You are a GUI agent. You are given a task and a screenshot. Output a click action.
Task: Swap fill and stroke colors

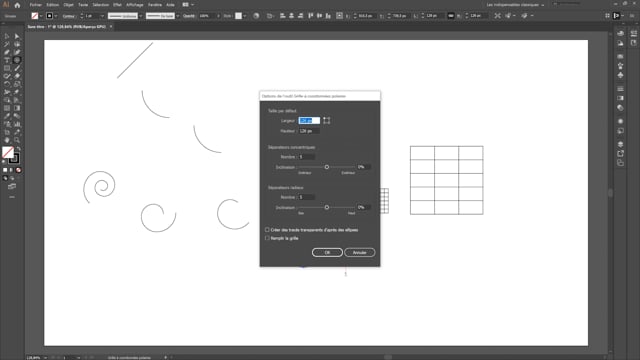(18, 149)
